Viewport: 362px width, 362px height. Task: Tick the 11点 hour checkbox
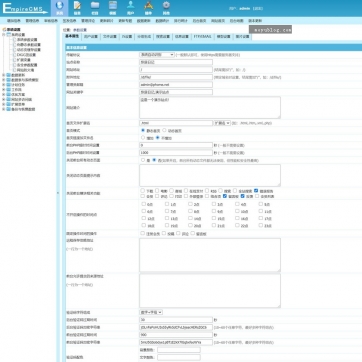coord(261,211)
